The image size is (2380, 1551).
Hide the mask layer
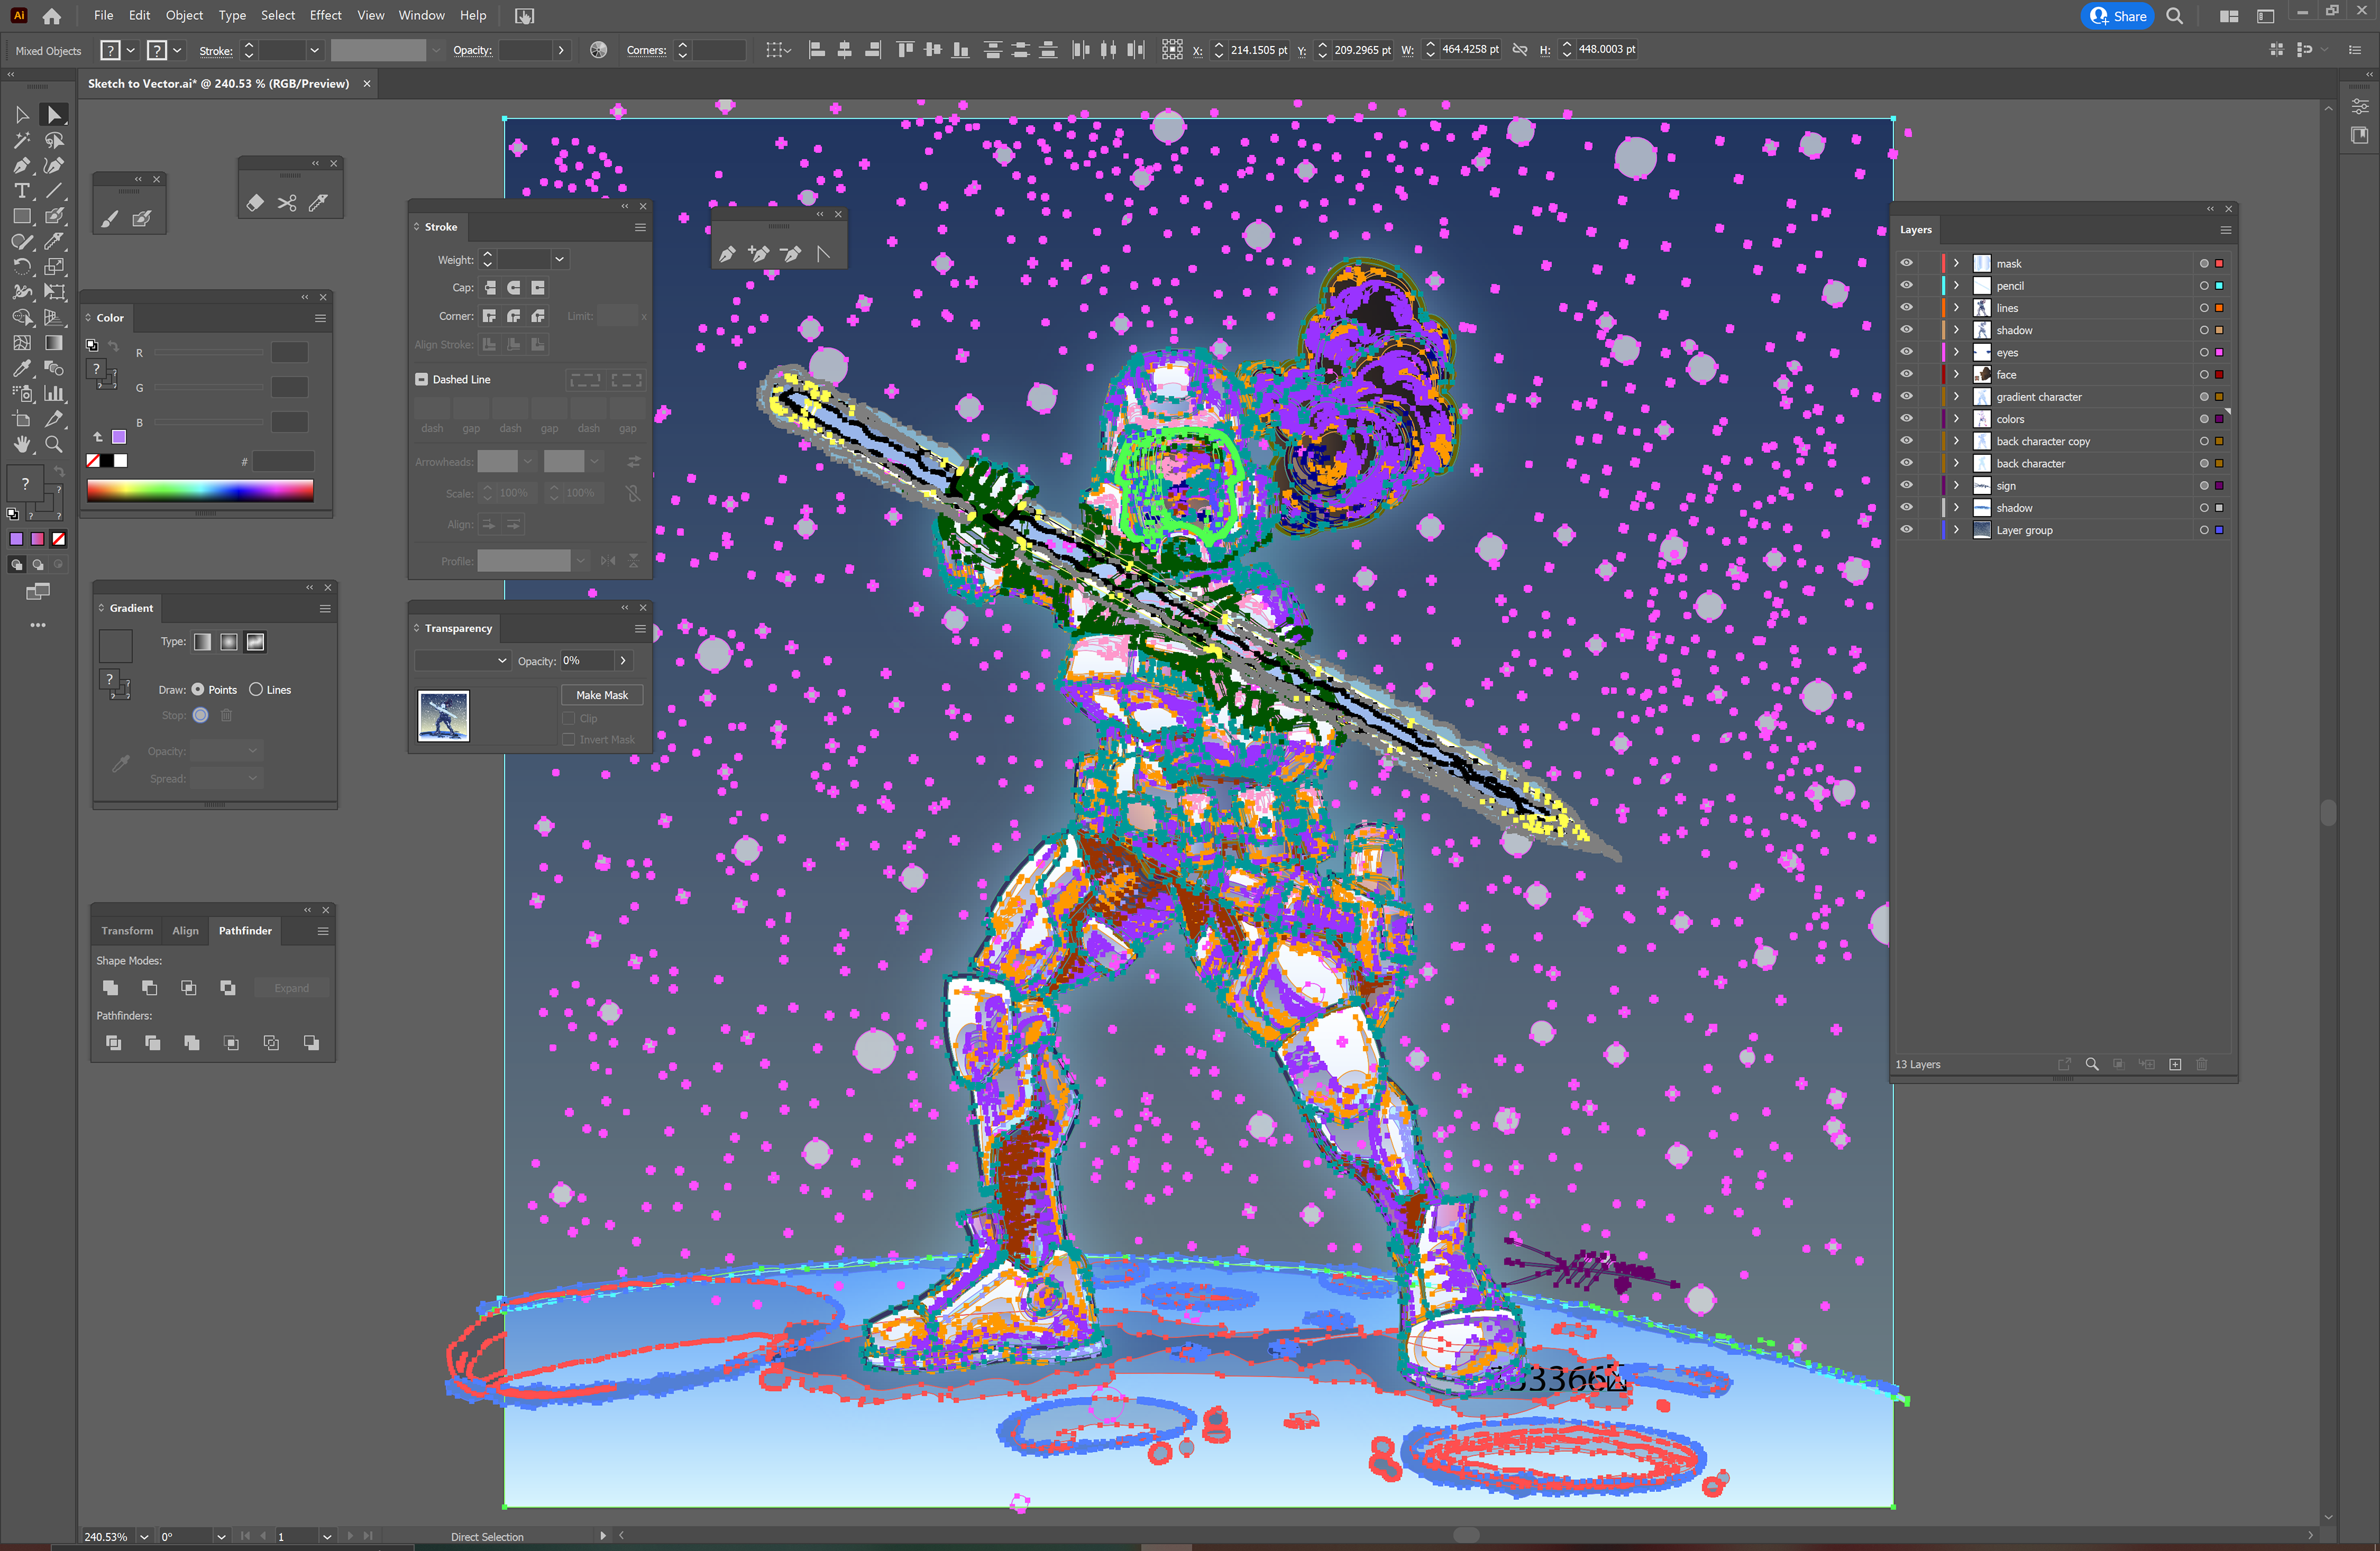click(1906, 263)
